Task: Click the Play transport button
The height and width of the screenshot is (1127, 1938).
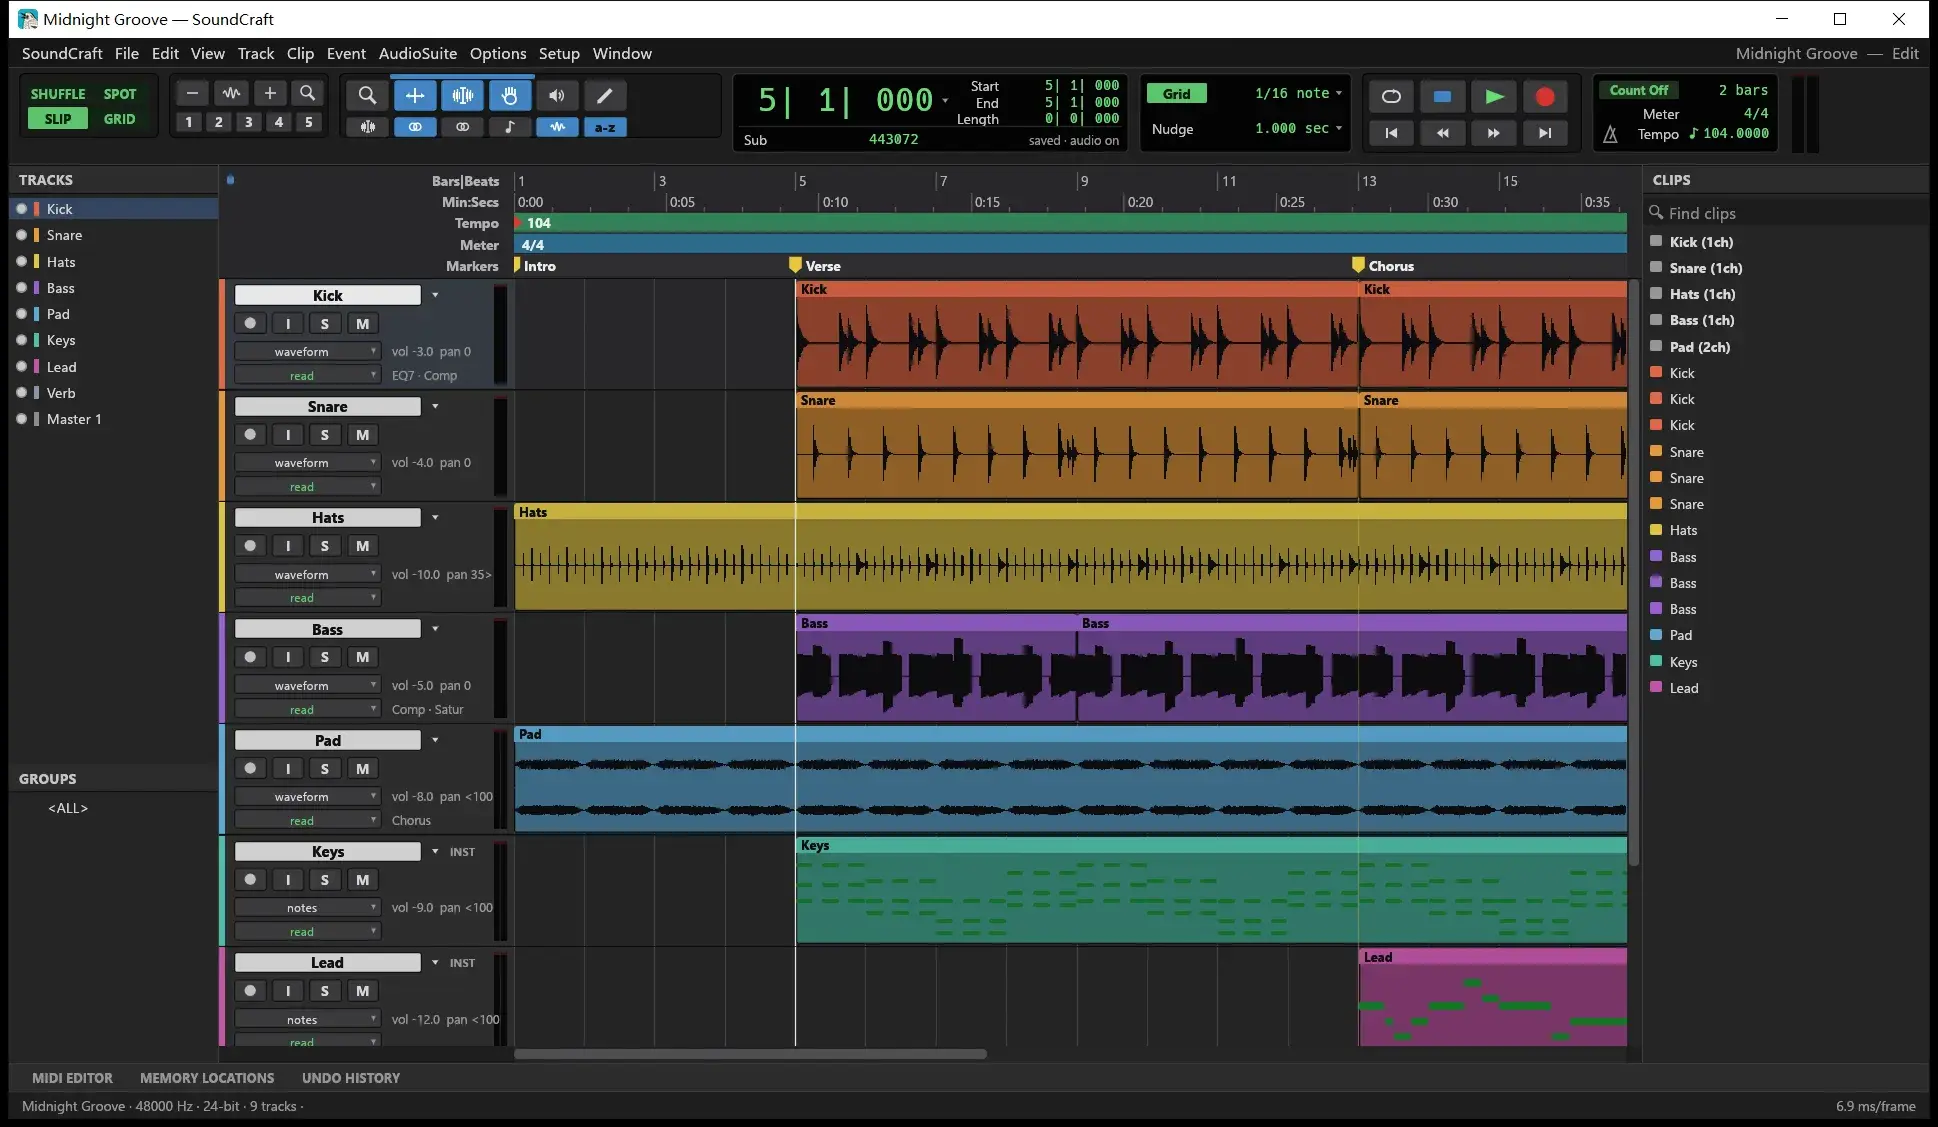Action: 1494,97
